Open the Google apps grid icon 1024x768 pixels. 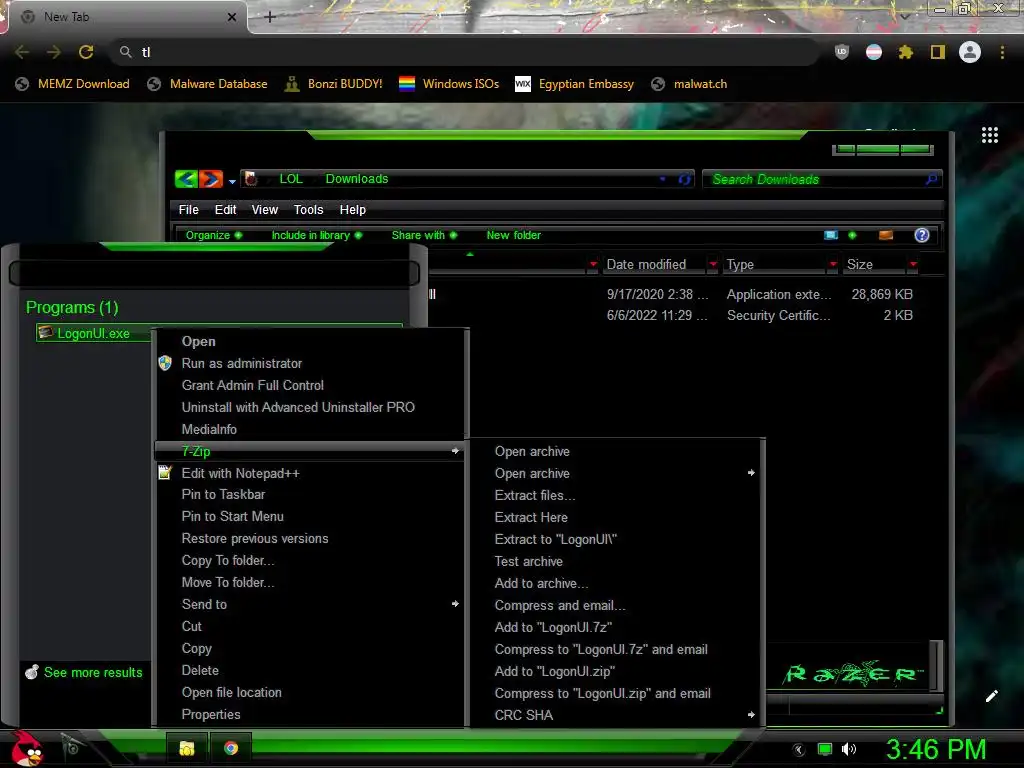tap(990, 135)
